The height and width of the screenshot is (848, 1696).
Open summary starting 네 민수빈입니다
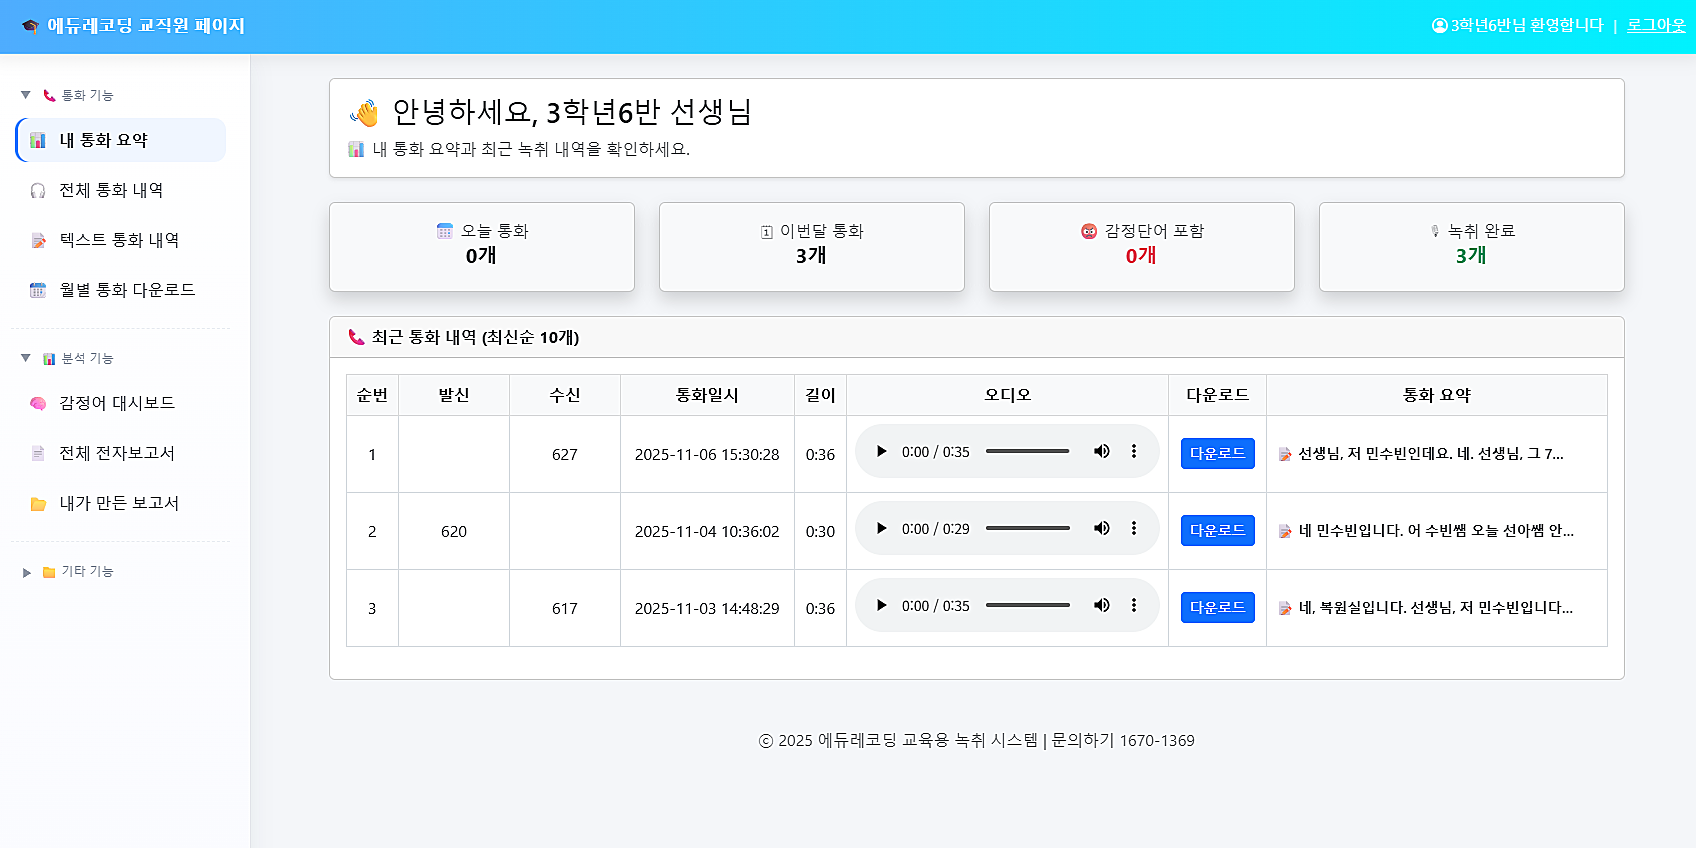point(1436,531)
